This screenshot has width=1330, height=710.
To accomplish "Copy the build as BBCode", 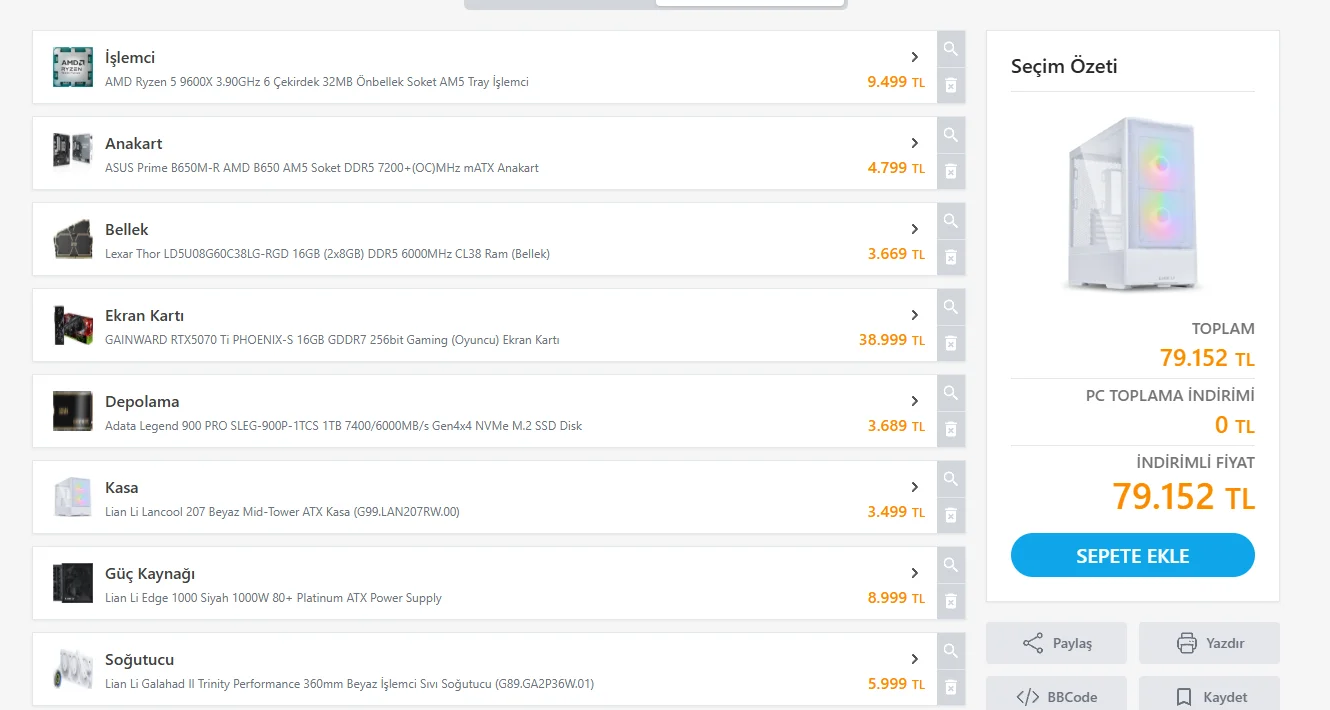I will point(1056,696).
